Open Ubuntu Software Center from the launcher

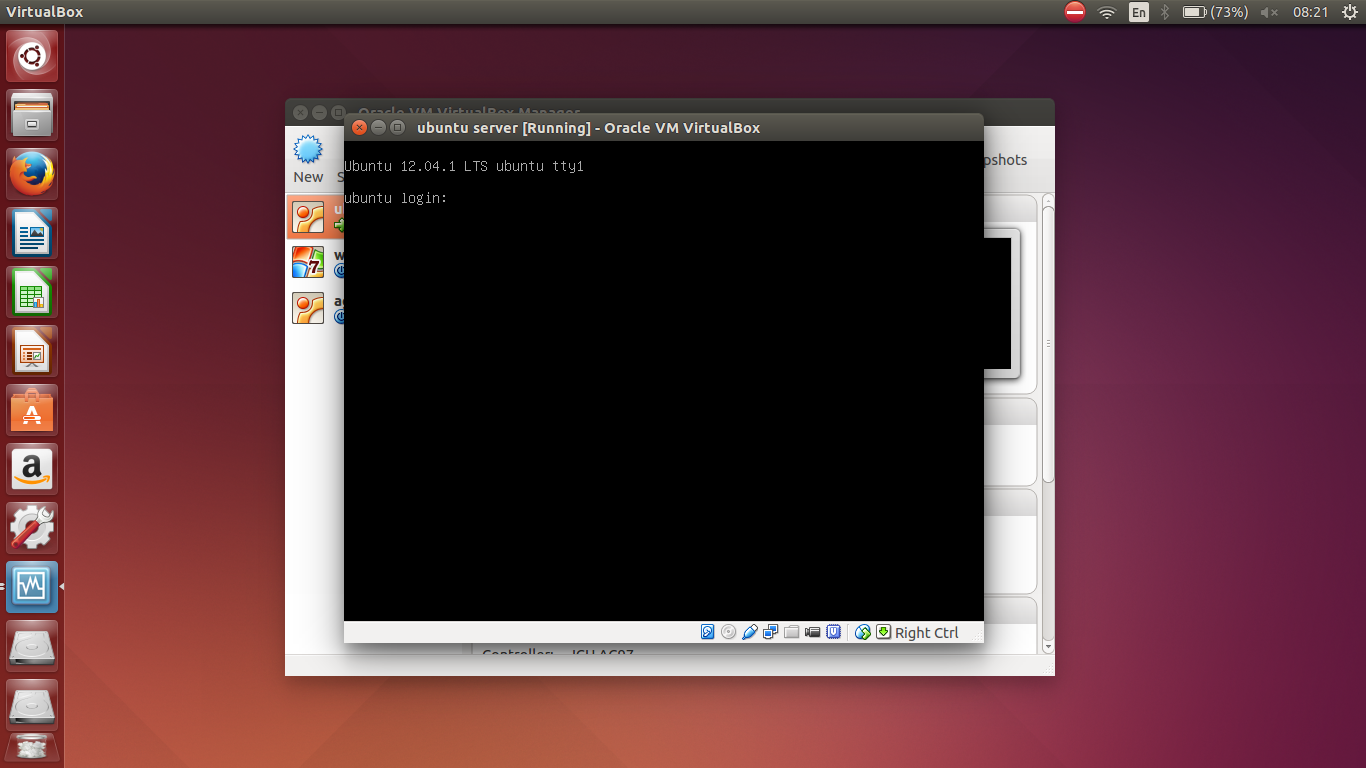[32, 410]
